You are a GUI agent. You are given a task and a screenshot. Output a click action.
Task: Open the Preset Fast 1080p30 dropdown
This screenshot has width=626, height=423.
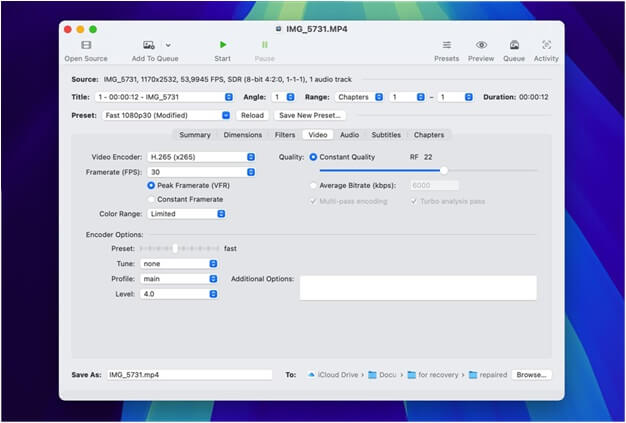pos(166,115)
